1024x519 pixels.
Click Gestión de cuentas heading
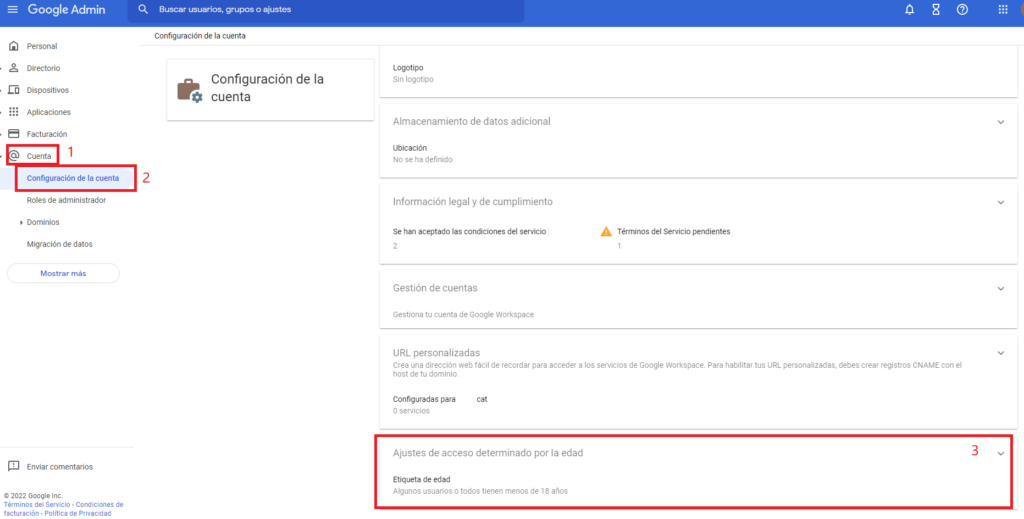coord(435,288)
